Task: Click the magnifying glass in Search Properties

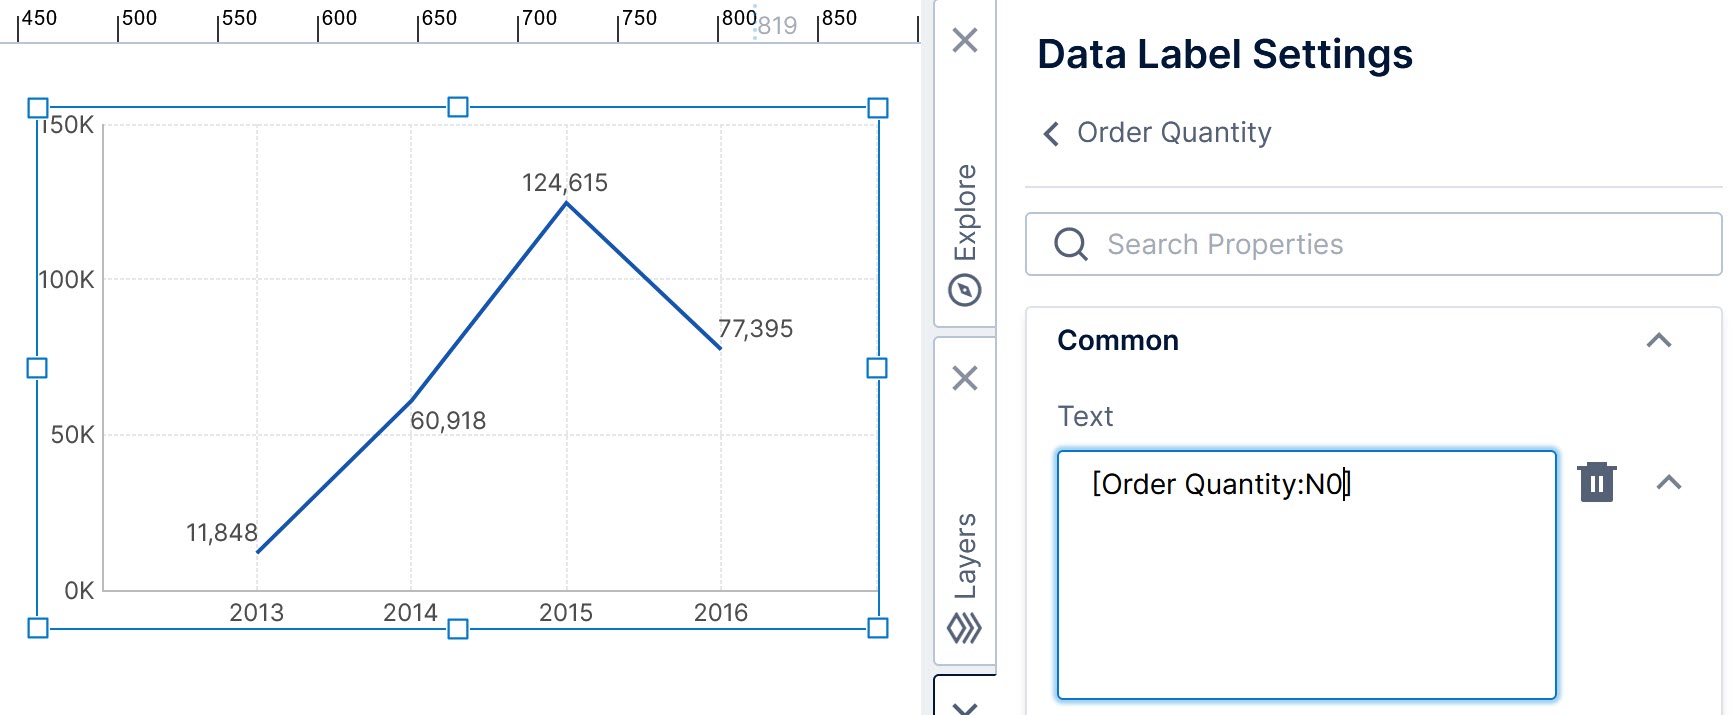Action: click(1071, 243)
